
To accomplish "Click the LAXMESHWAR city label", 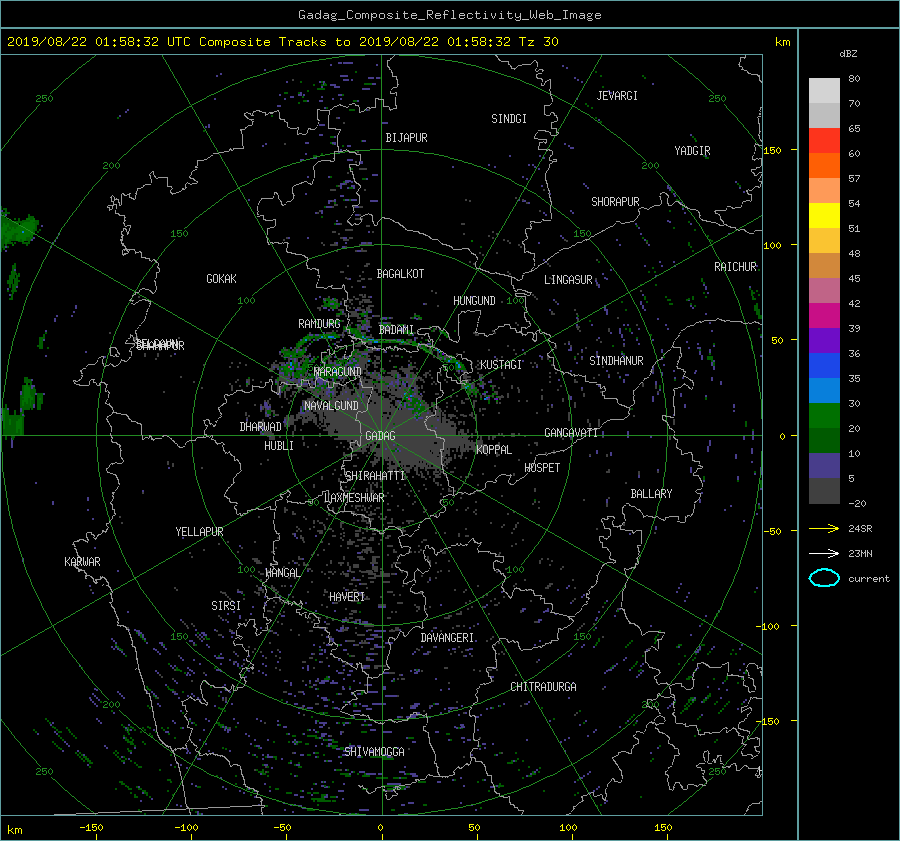I will pyautogui.click(x=354, y=498).
